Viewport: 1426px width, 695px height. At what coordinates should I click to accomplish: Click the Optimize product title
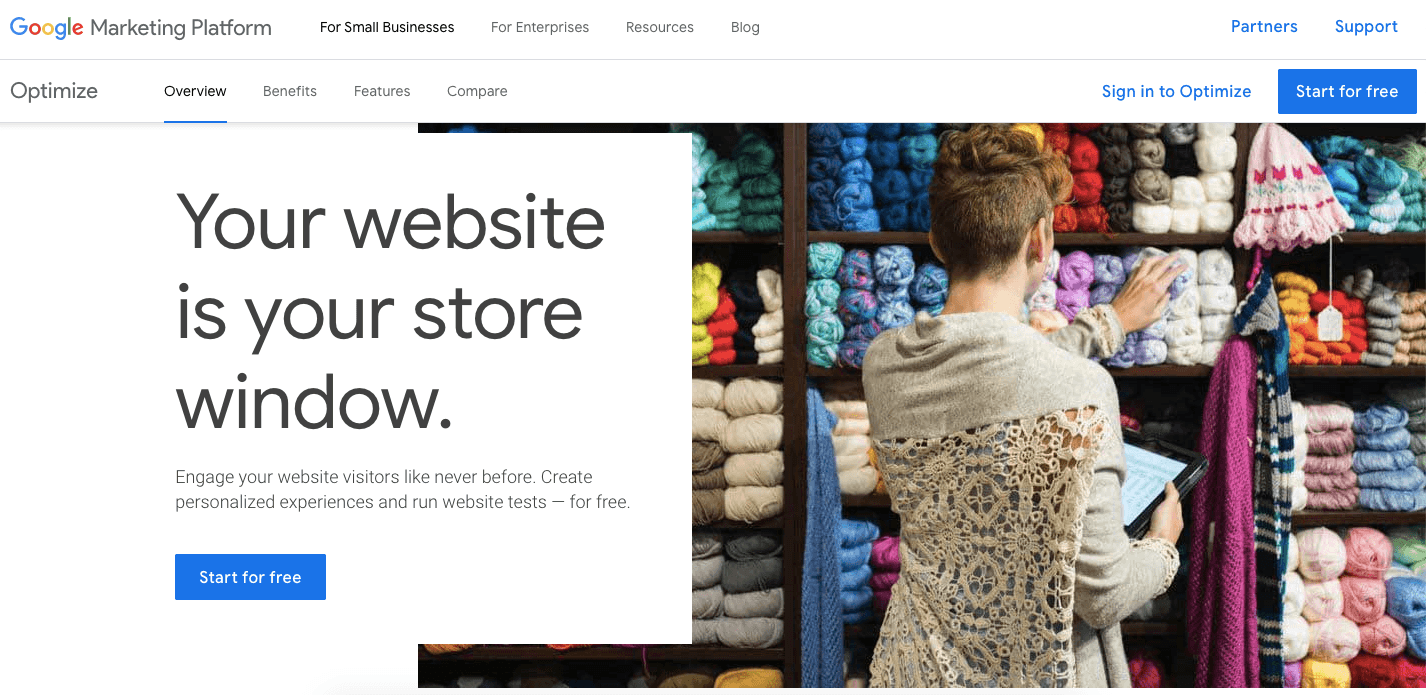pos(54,91)
